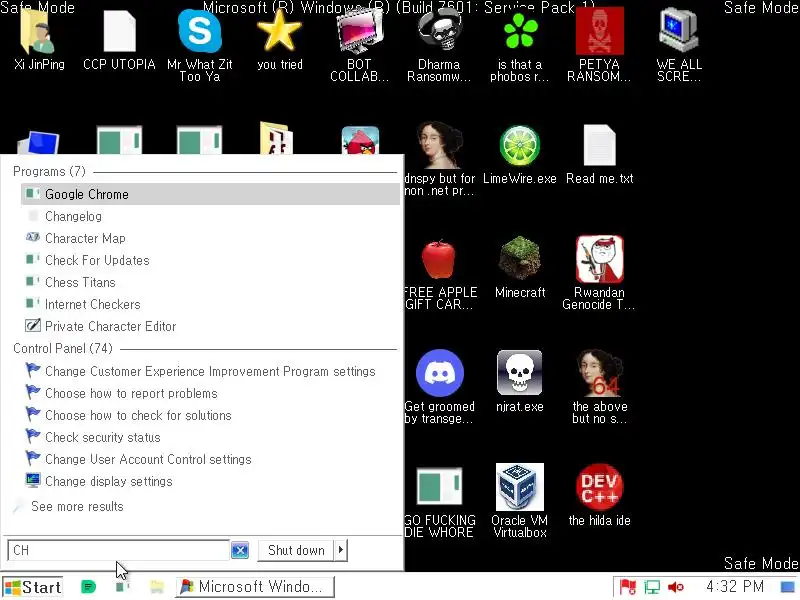
Task: Open the portrait icon labeled the above but no s...
Action: 599,373
